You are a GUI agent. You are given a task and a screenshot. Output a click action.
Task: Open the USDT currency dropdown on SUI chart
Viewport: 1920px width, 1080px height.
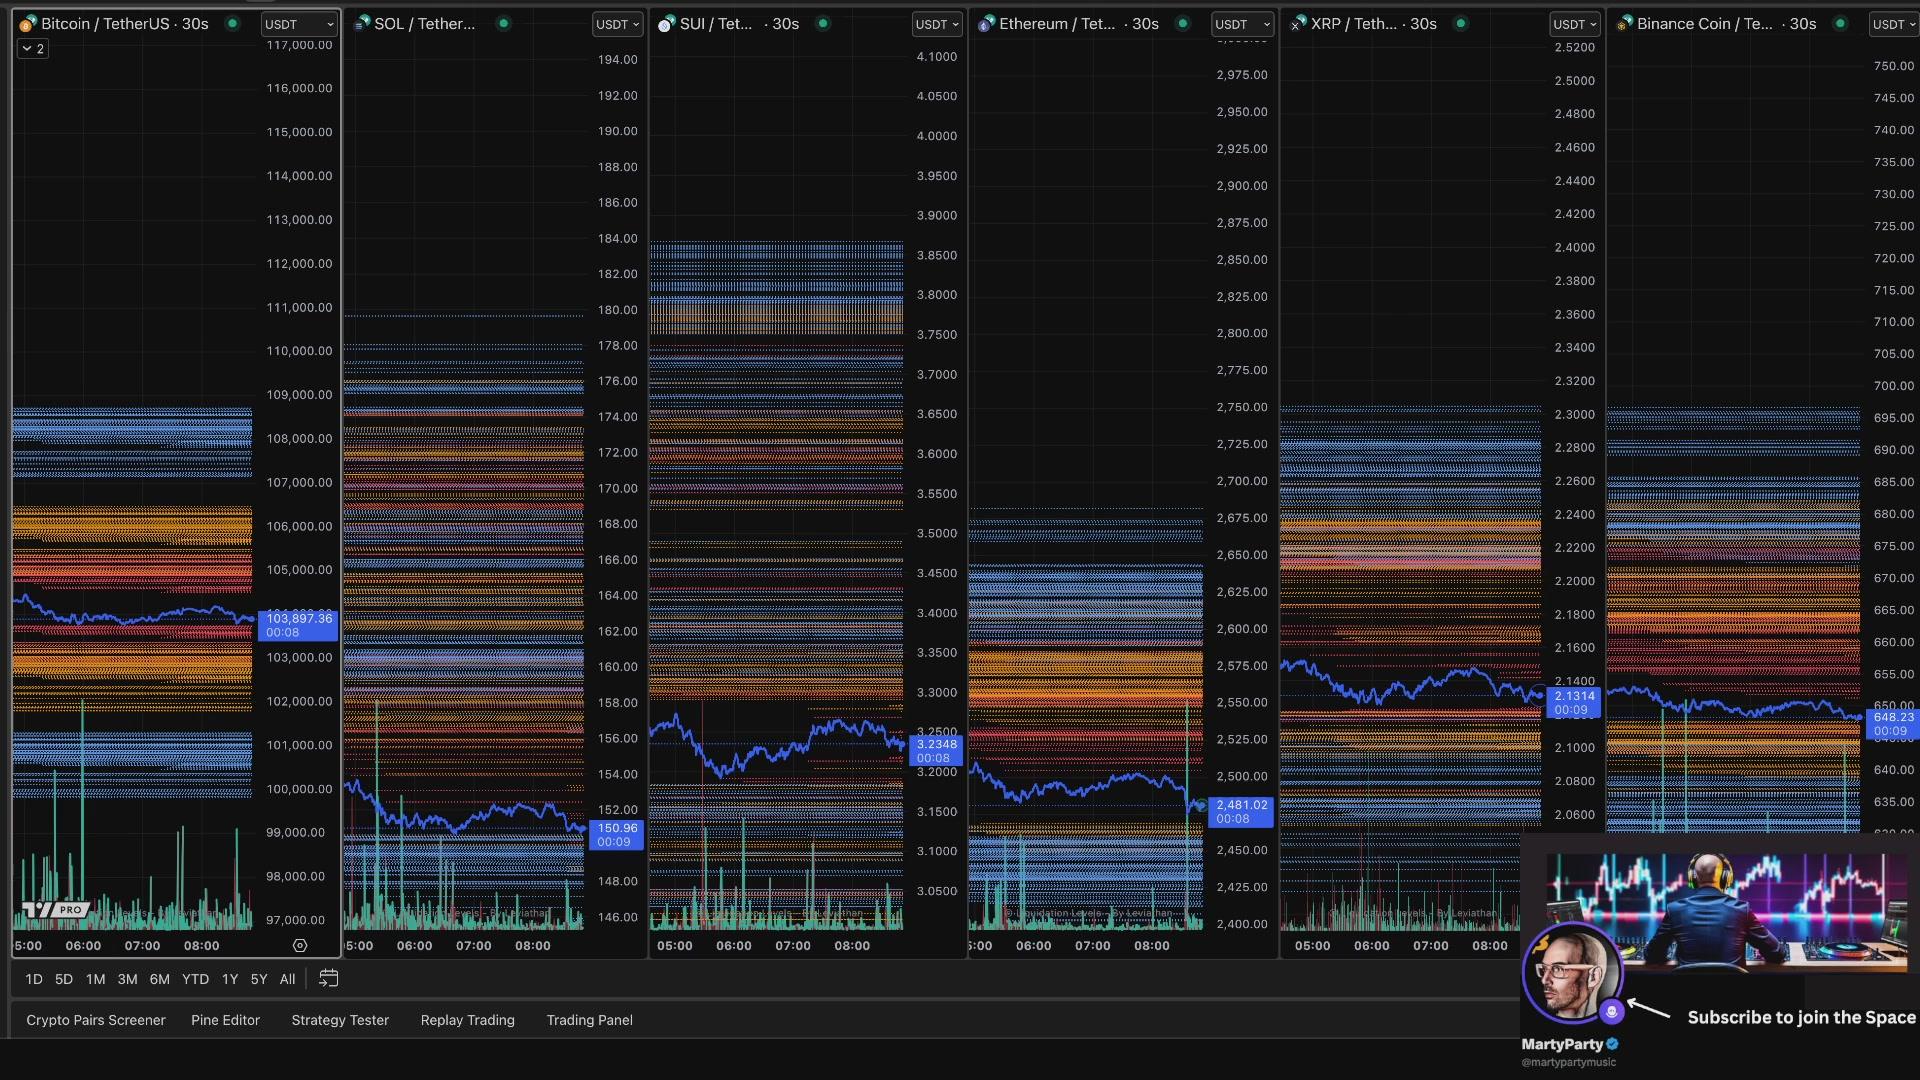tap(936, 24)
